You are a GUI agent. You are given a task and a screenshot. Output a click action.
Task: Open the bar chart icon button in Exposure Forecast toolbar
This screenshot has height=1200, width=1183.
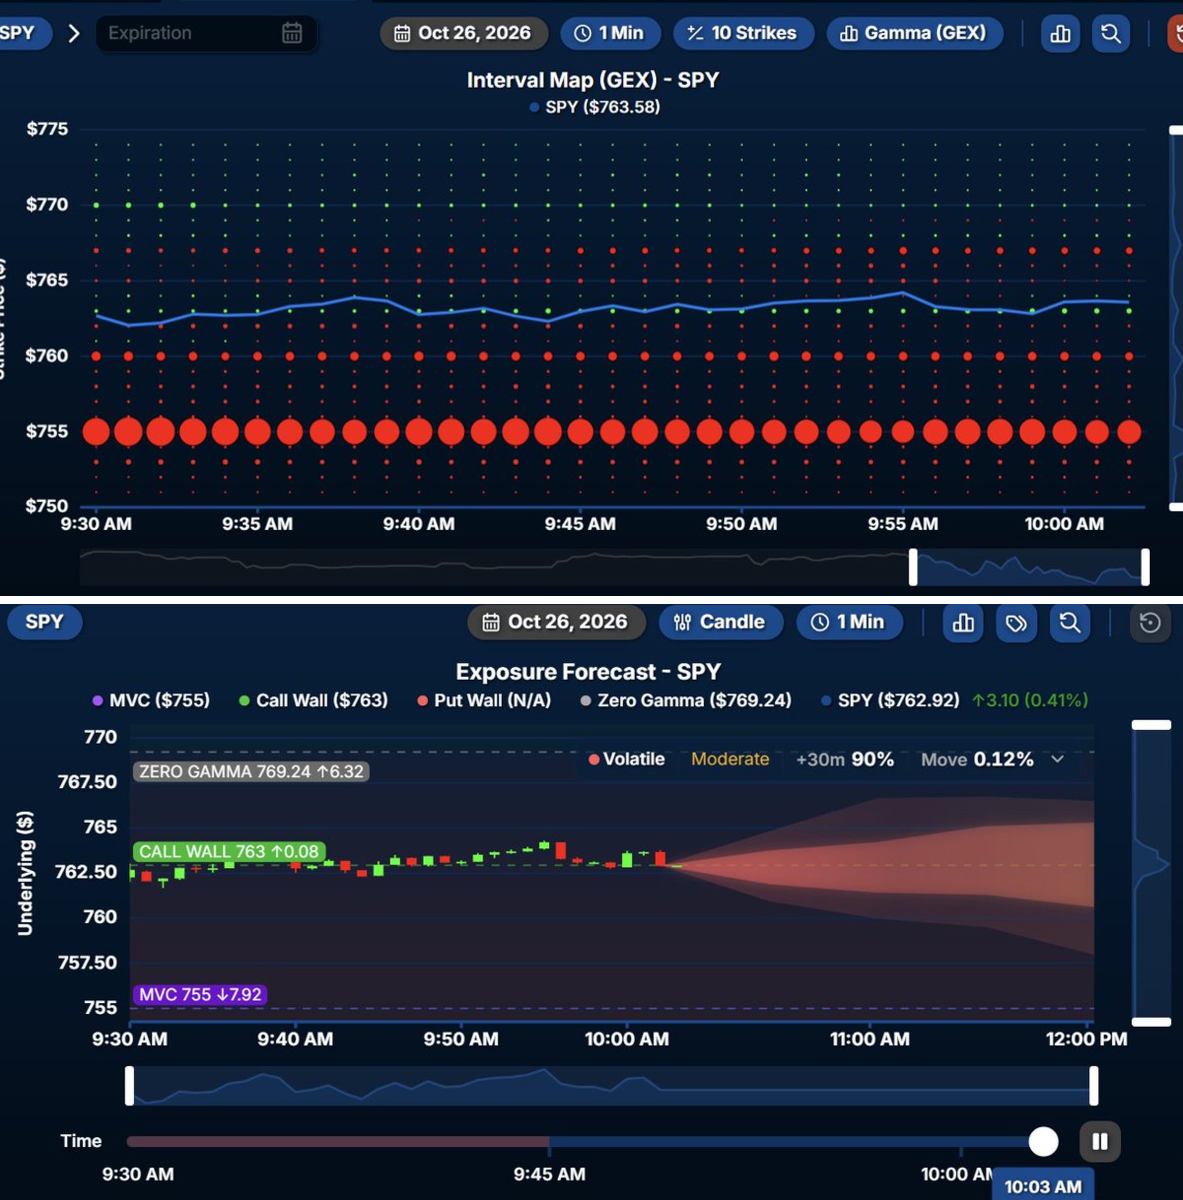(x=964, y=623)
